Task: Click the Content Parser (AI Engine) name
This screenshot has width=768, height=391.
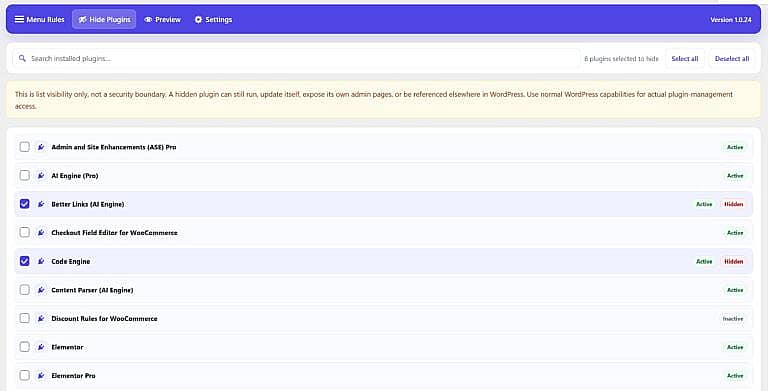Action: pos(92,290)
